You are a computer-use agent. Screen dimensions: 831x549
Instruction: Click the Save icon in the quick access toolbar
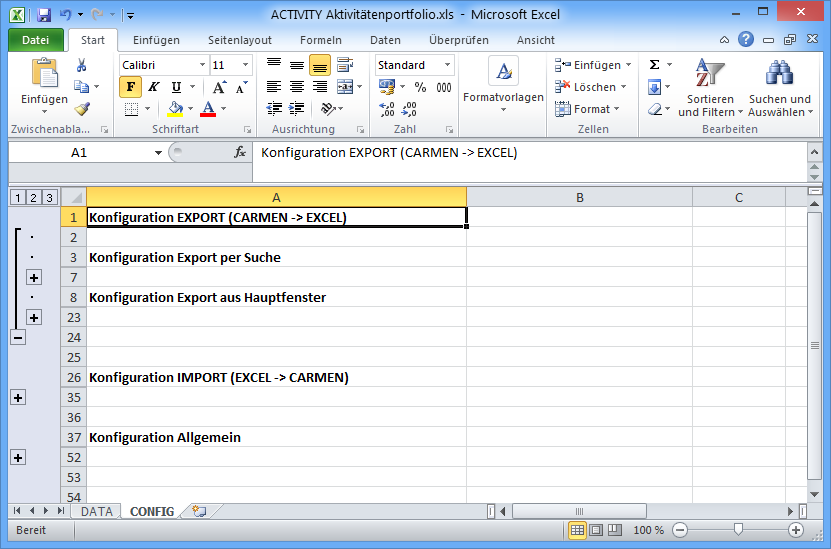43,15
